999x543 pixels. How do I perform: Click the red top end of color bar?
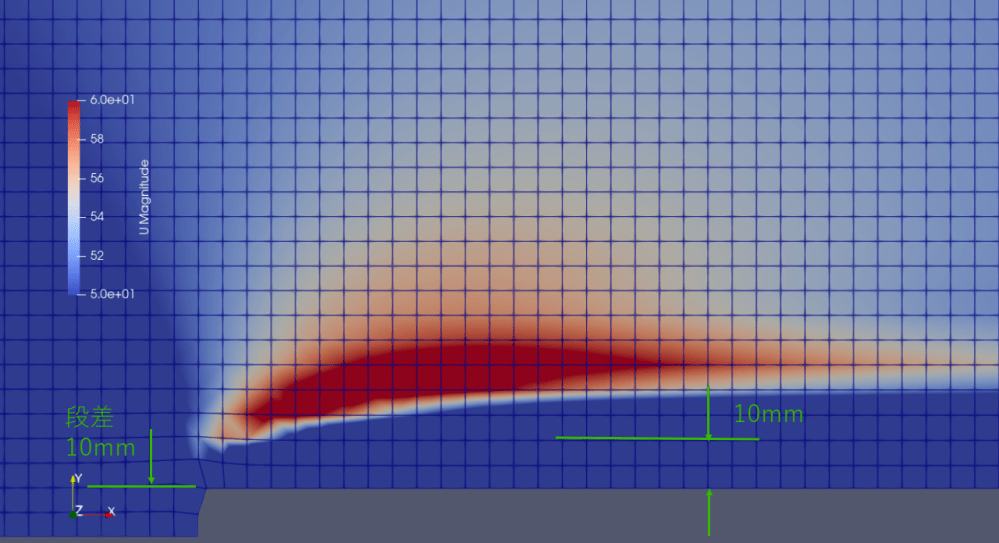click(73, 106)
